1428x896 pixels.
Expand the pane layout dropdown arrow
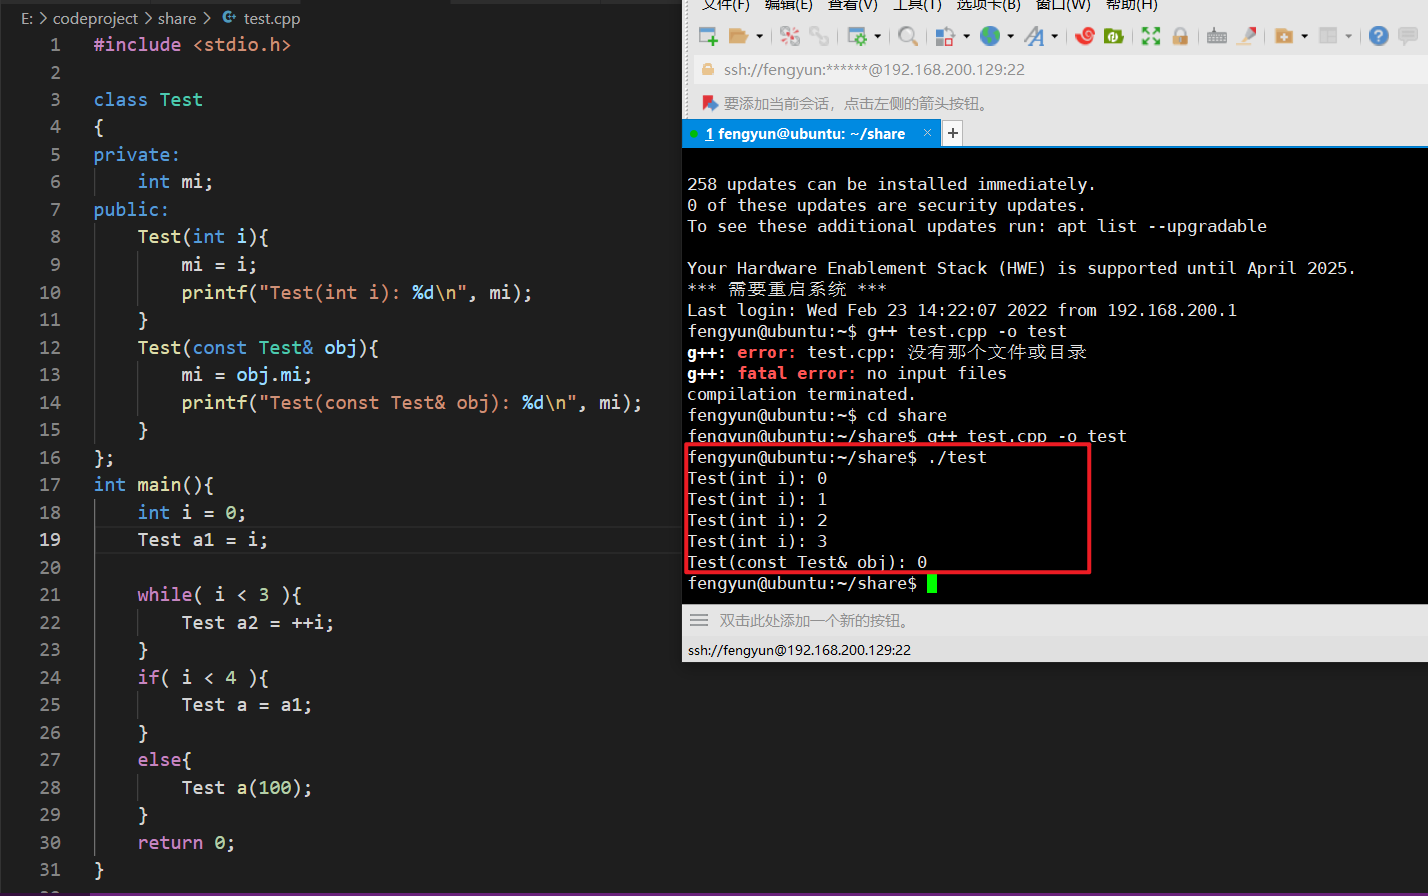point(1348,36)
